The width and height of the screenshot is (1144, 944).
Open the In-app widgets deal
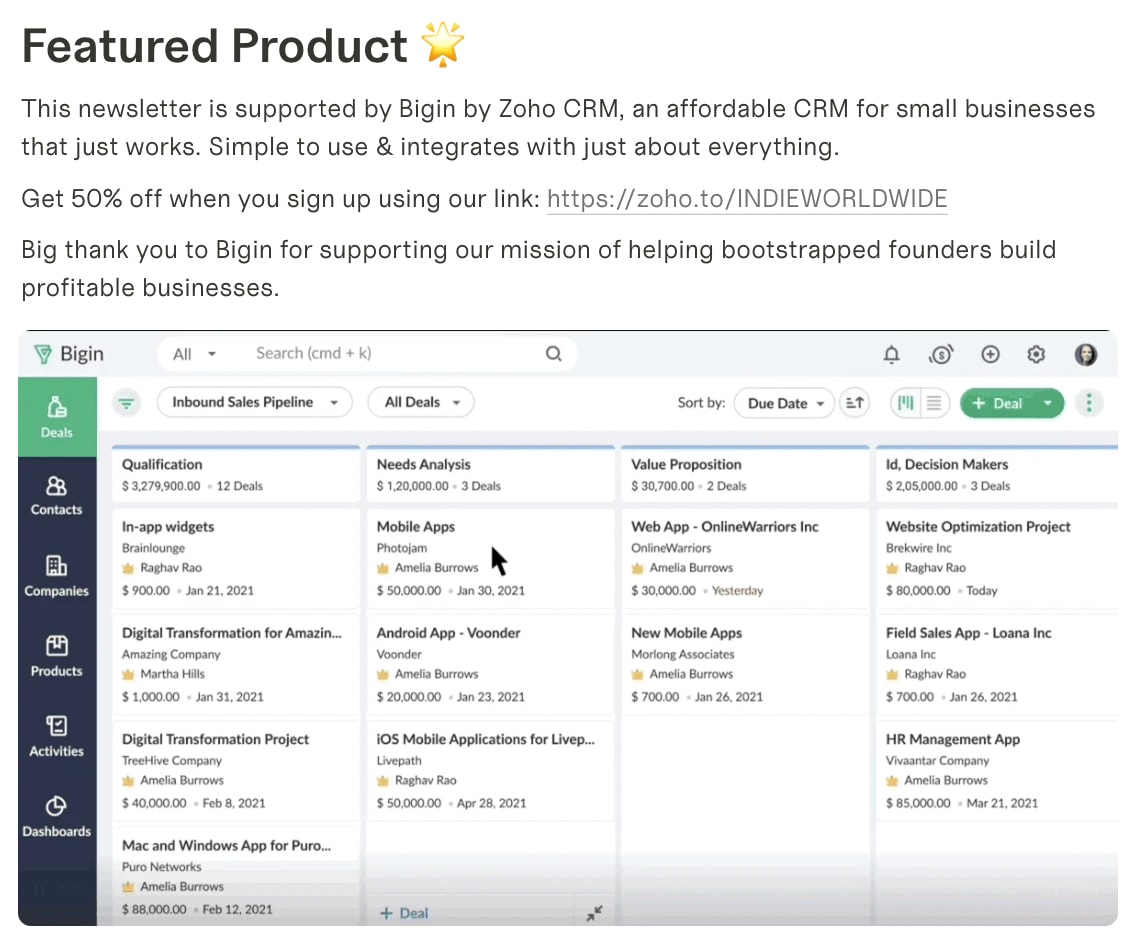[236, 558]
